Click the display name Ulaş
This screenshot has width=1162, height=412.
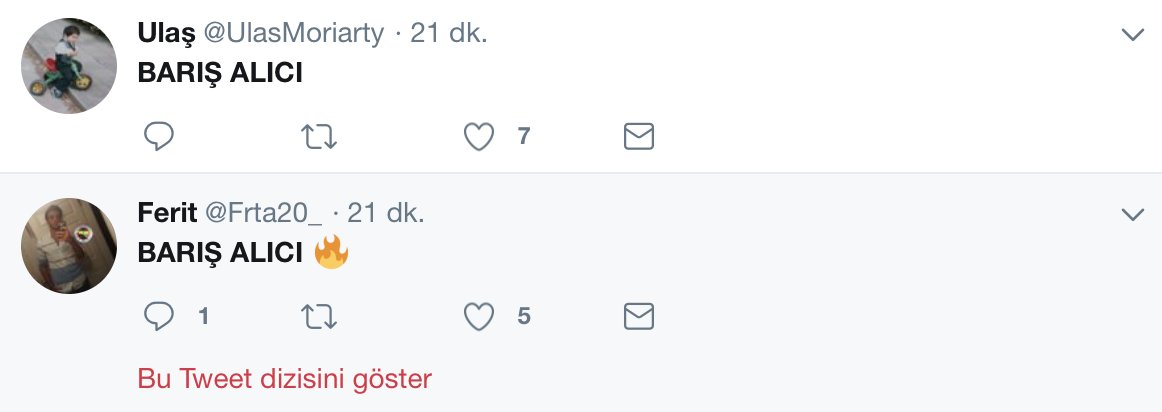[166, 33]
